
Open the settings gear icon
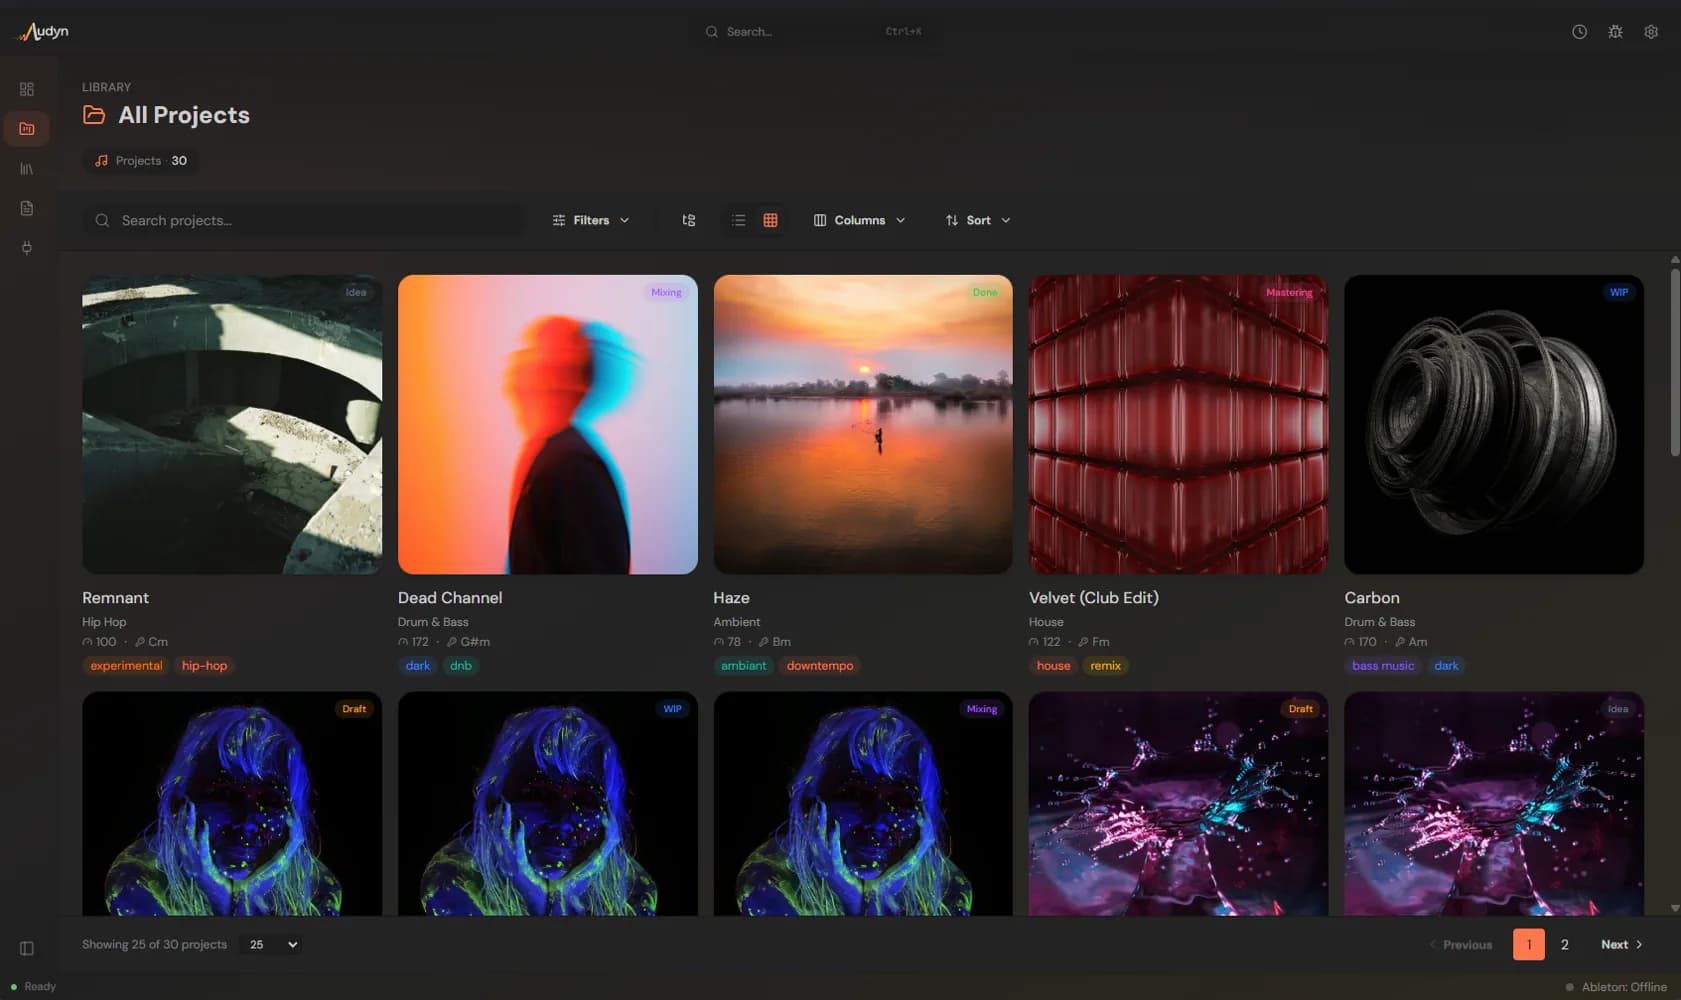pos(1651,32)
